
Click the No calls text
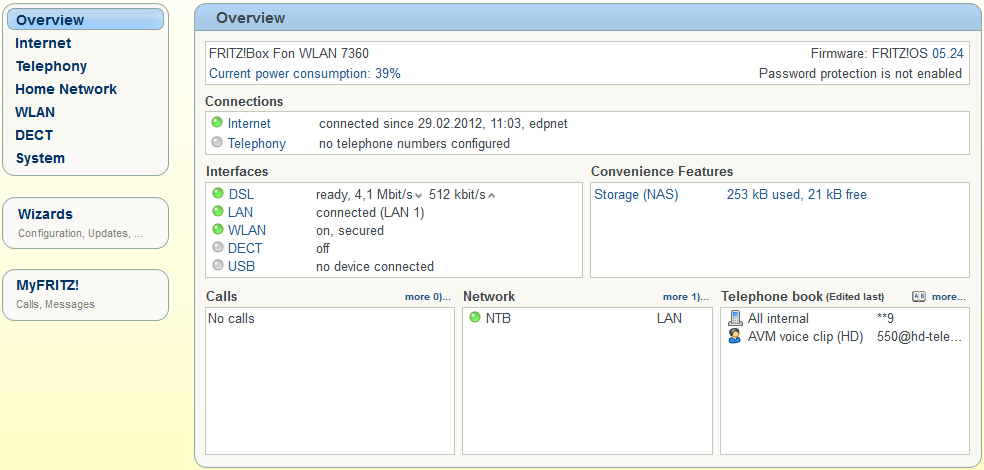[x=231, y=318]
